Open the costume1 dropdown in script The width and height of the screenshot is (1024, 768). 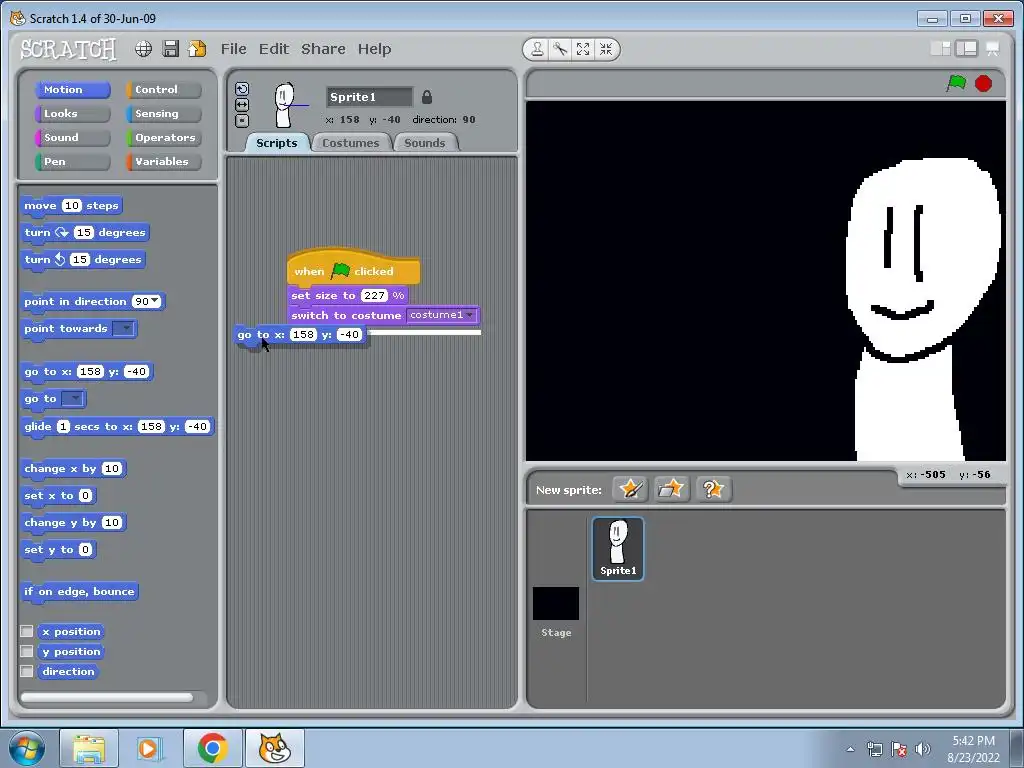tap(441, 315)
